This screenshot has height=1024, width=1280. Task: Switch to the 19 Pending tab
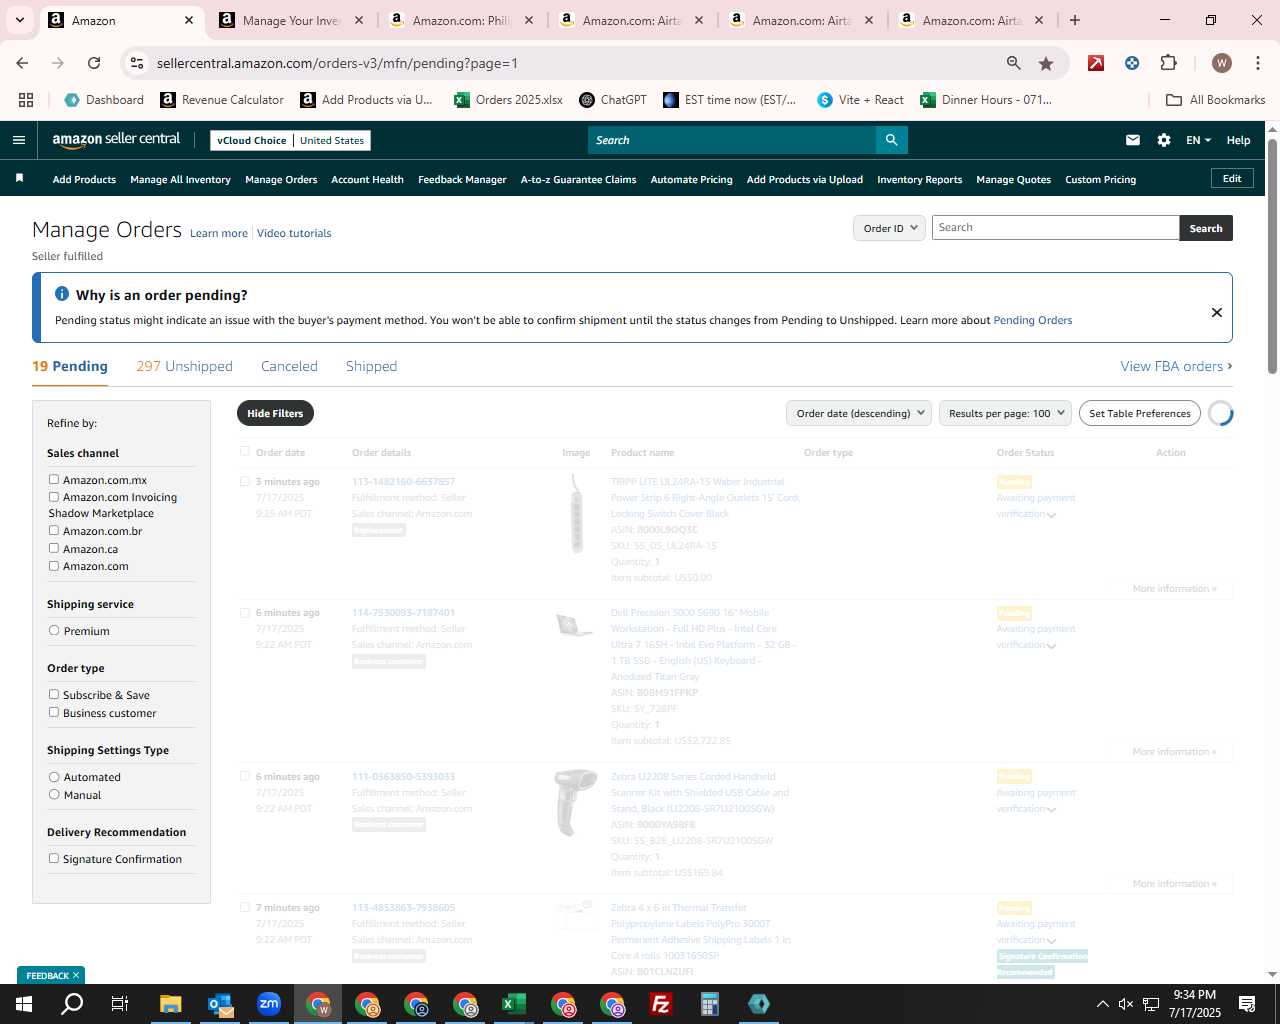coord(70,366)
